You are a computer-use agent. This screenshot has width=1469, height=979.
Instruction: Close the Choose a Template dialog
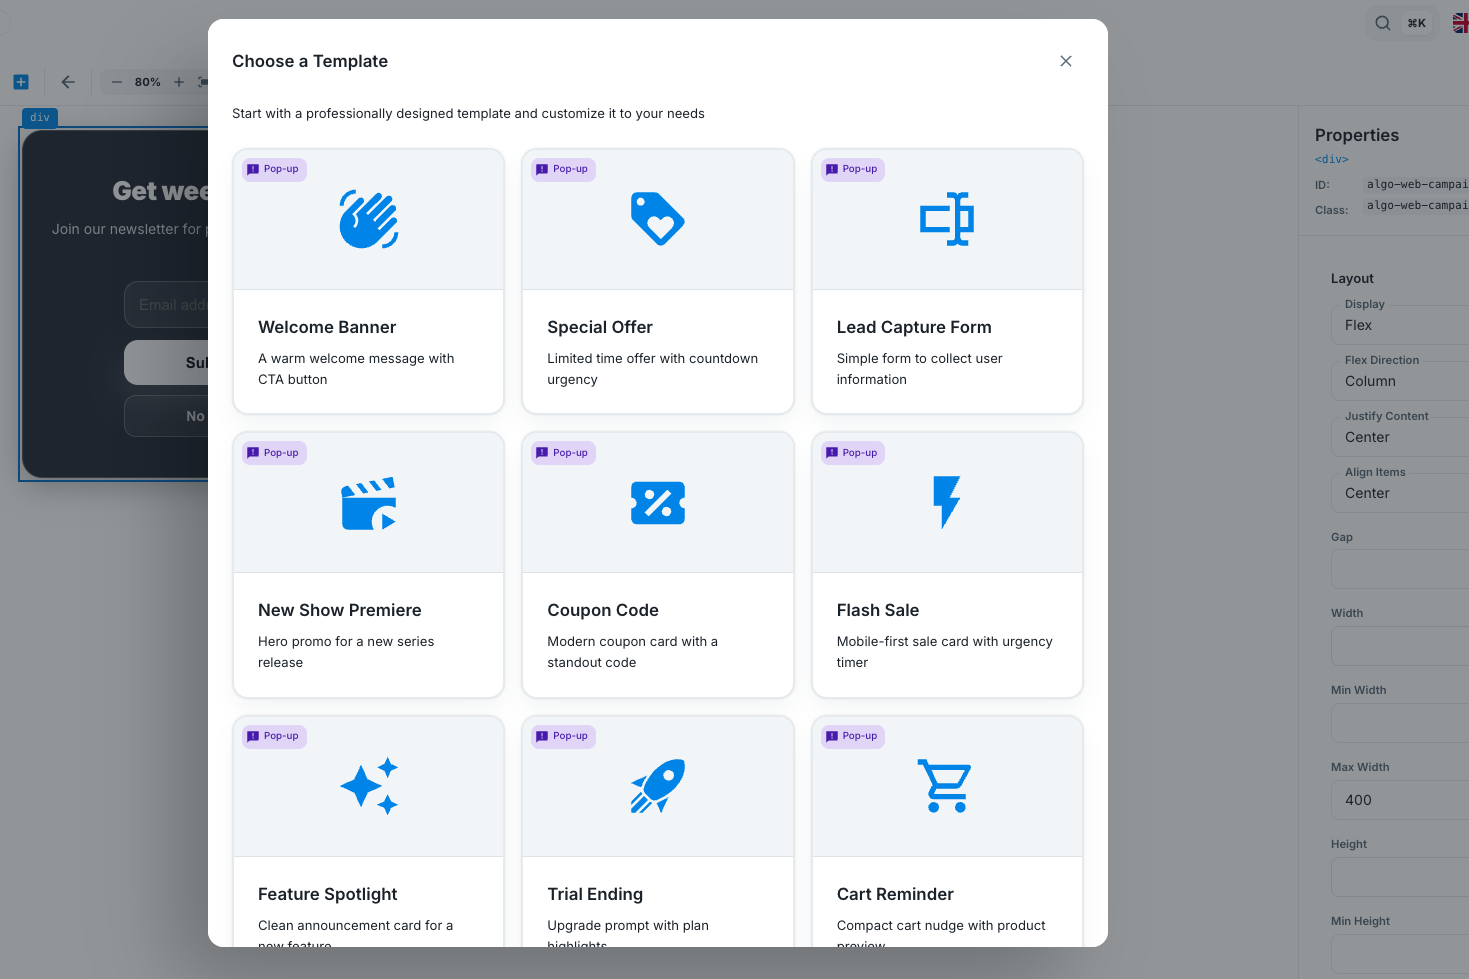pyautogui.click(x=1066, y=61)
